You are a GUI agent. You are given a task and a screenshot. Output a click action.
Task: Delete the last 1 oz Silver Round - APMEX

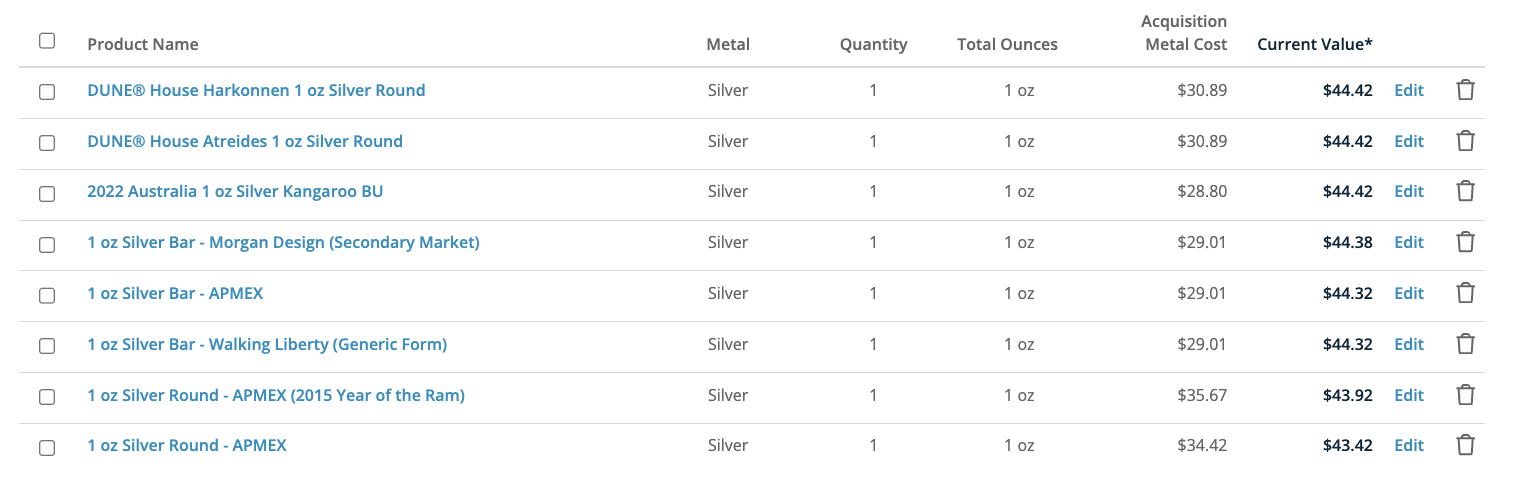pos(1465,445)
